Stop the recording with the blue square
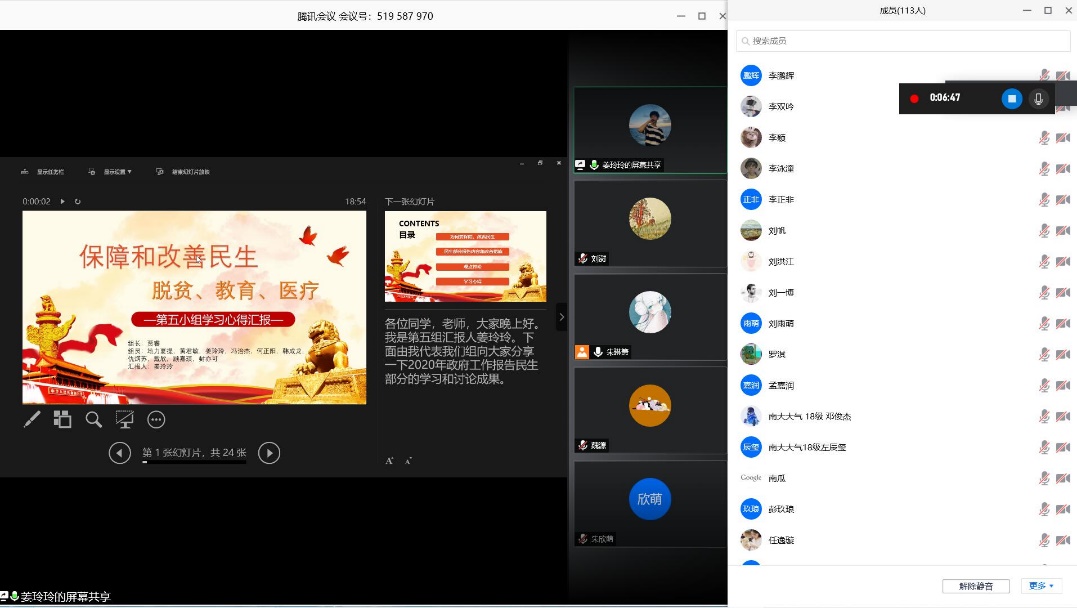The height and width of the screenshot is (608, 1077). (x=1011, y=98)
